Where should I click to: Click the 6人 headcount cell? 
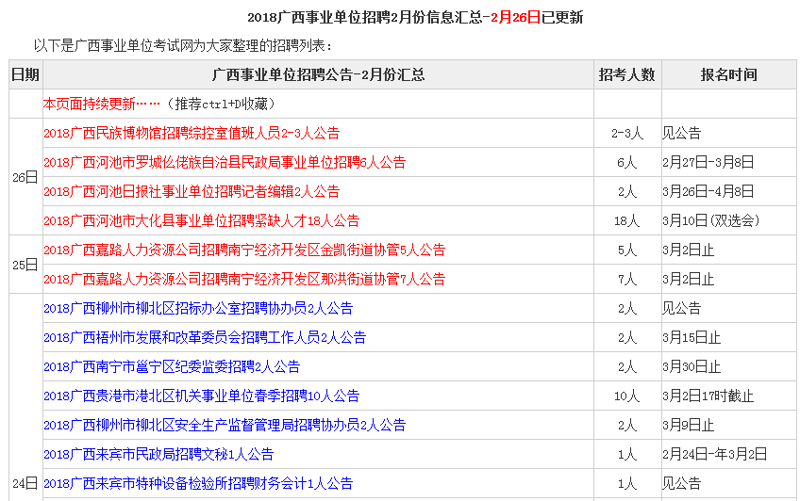tap(627, 163)
